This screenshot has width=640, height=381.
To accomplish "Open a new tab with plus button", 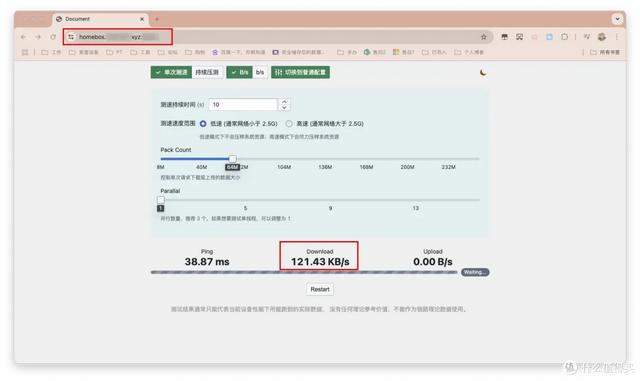I will point(157,19).
